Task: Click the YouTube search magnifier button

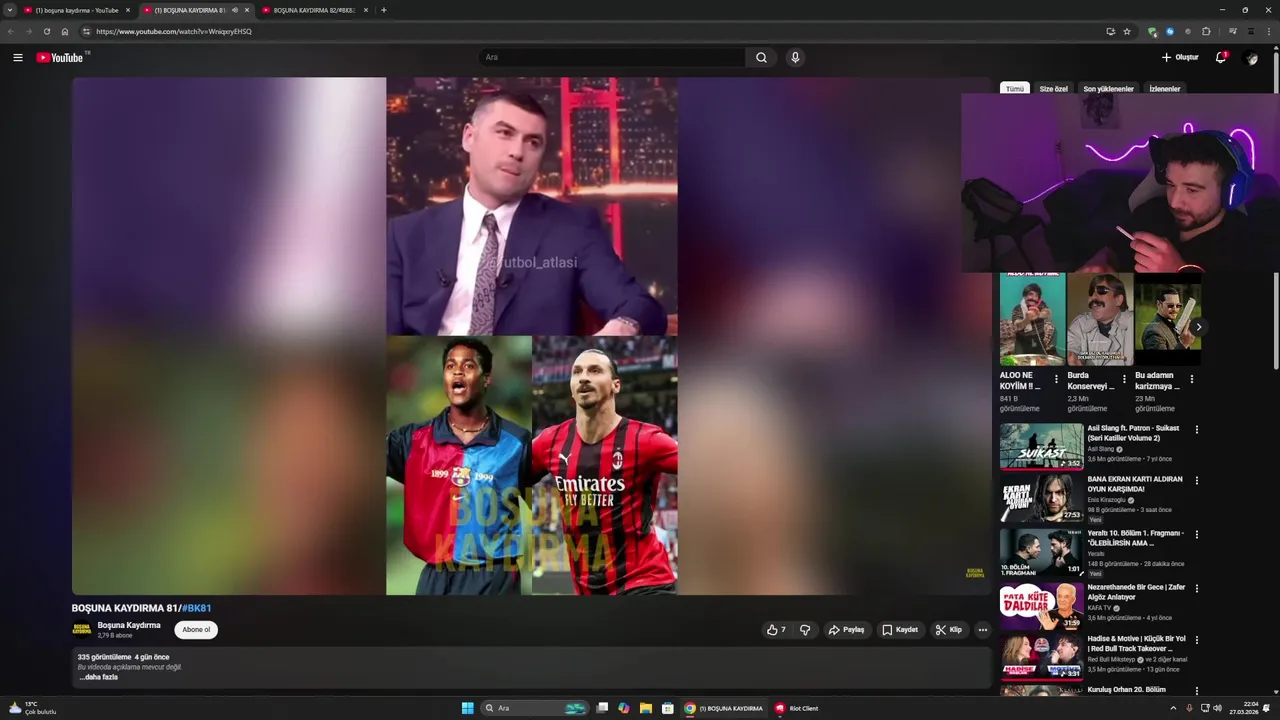Action: (x=761, y=57)
